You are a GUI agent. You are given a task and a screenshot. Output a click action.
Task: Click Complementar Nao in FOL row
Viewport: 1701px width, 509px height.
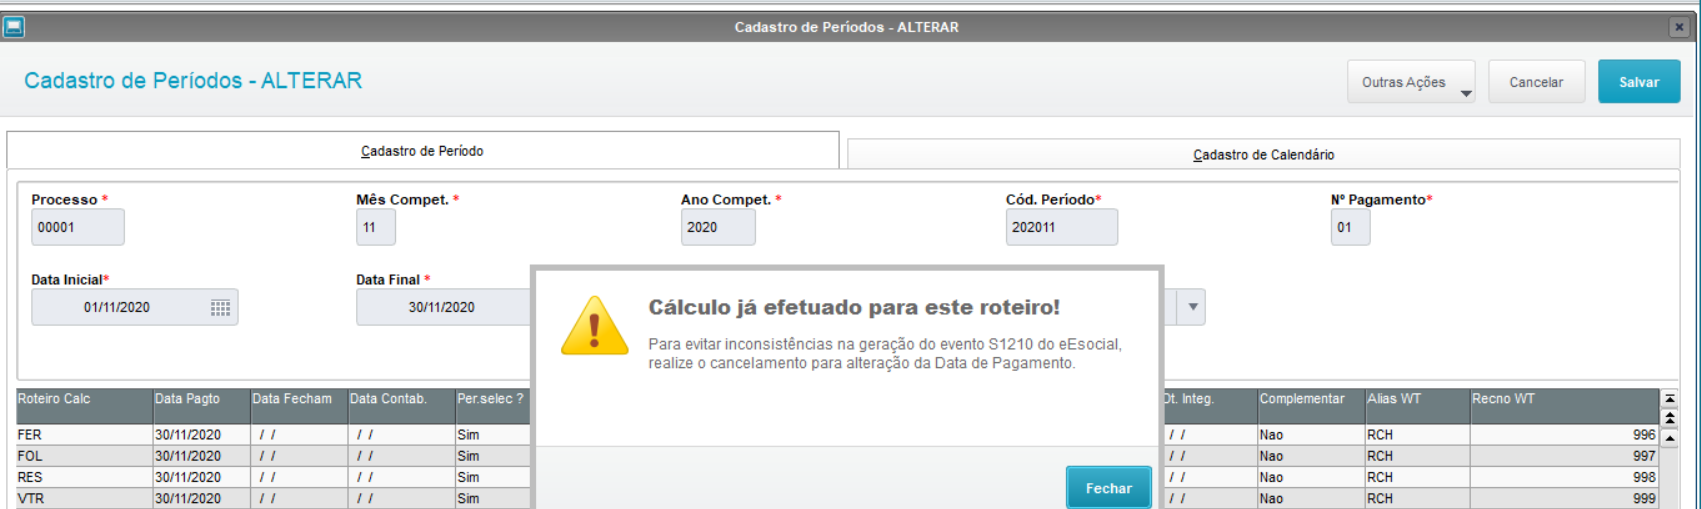coord(1311,456)
